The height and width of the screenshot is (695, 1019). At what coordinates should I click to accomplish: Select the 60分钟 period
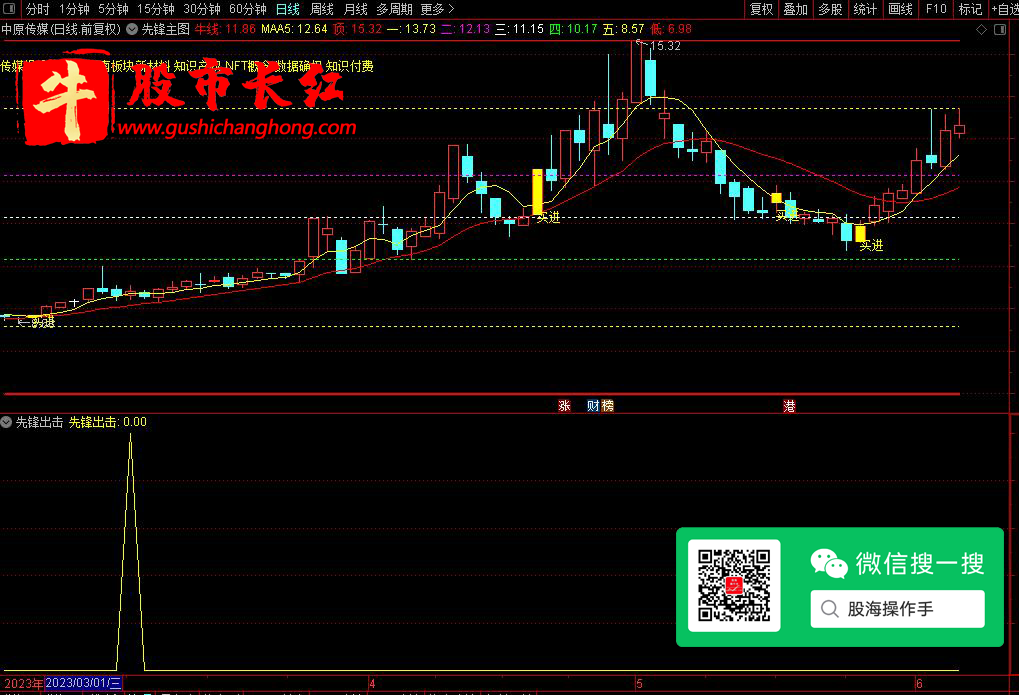[x=248, y=9]
